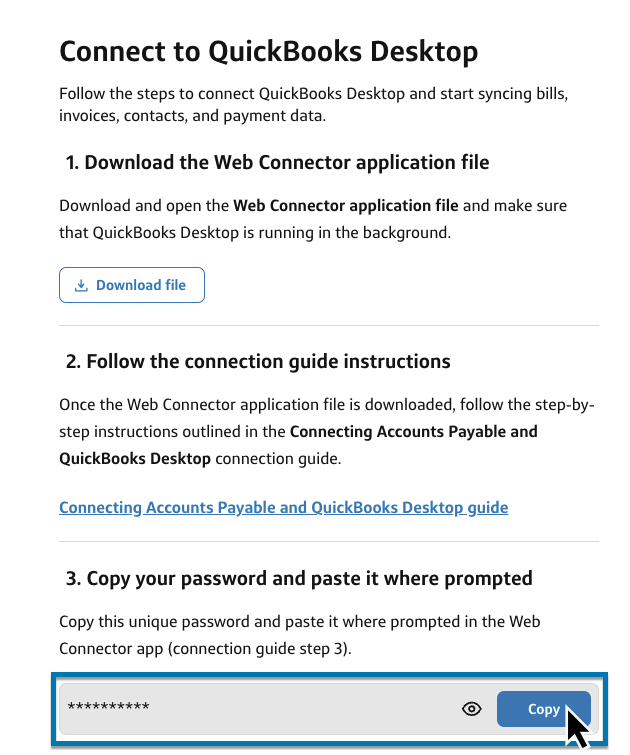Click the masked password field
Screen dimensions: 630x755
250,709
